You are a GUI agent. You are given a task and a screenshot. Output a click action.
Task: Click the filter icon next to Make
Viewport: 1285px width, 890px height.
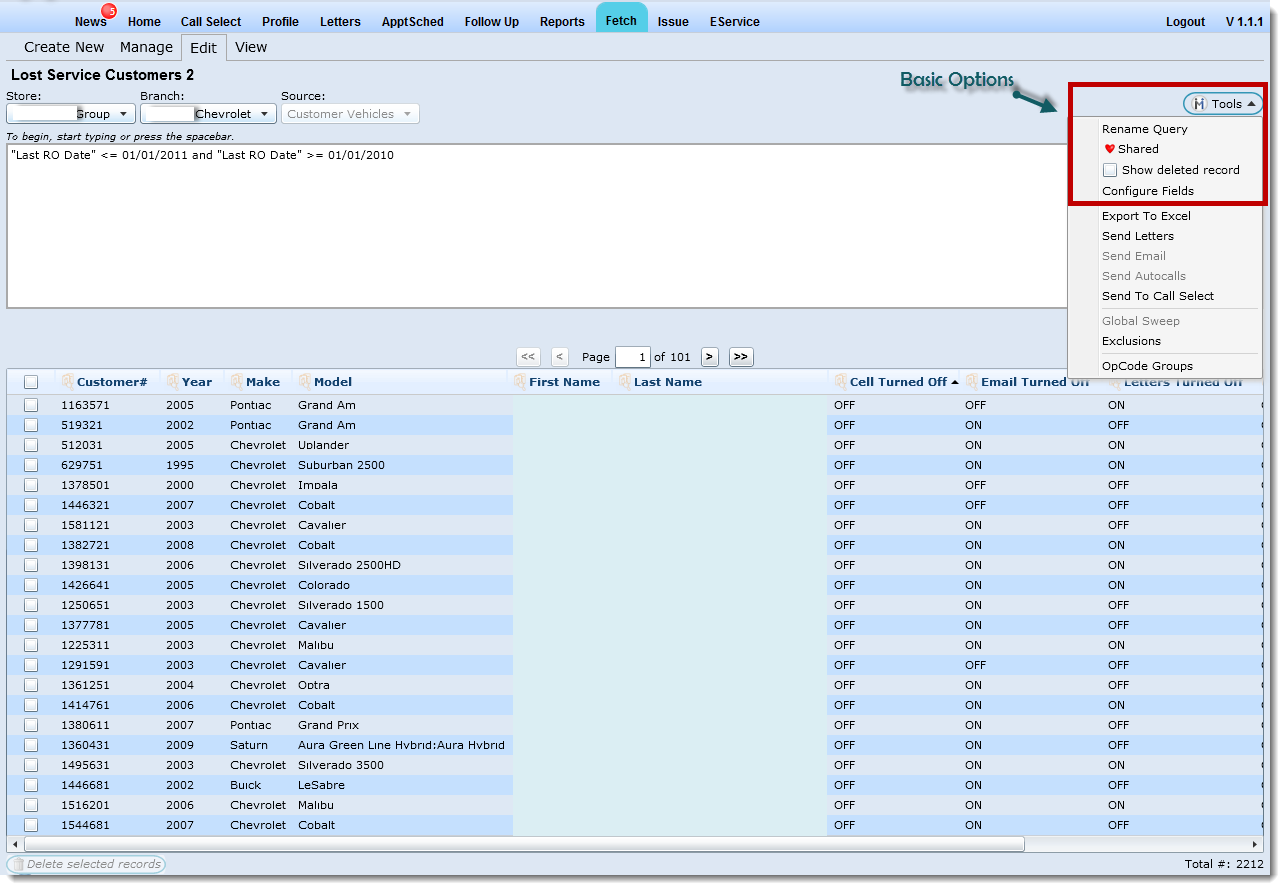coord(237,382)
